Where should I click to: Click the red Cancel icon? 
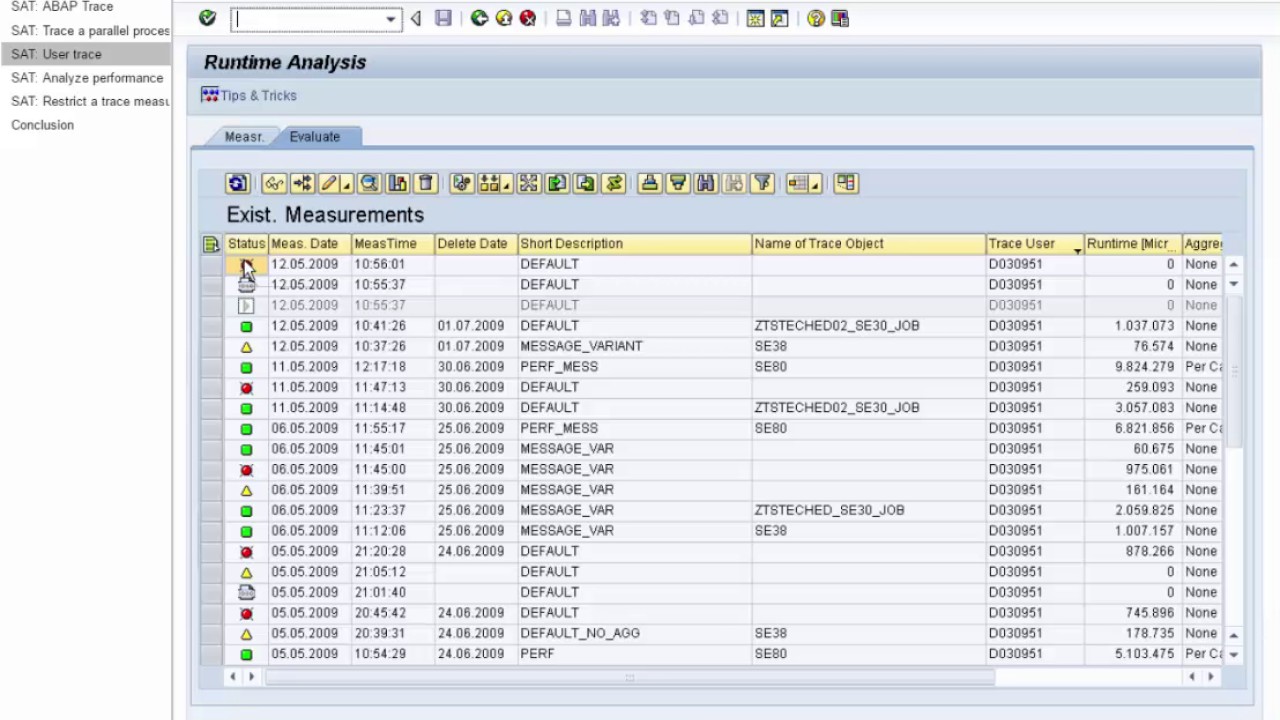click(527, 18)
